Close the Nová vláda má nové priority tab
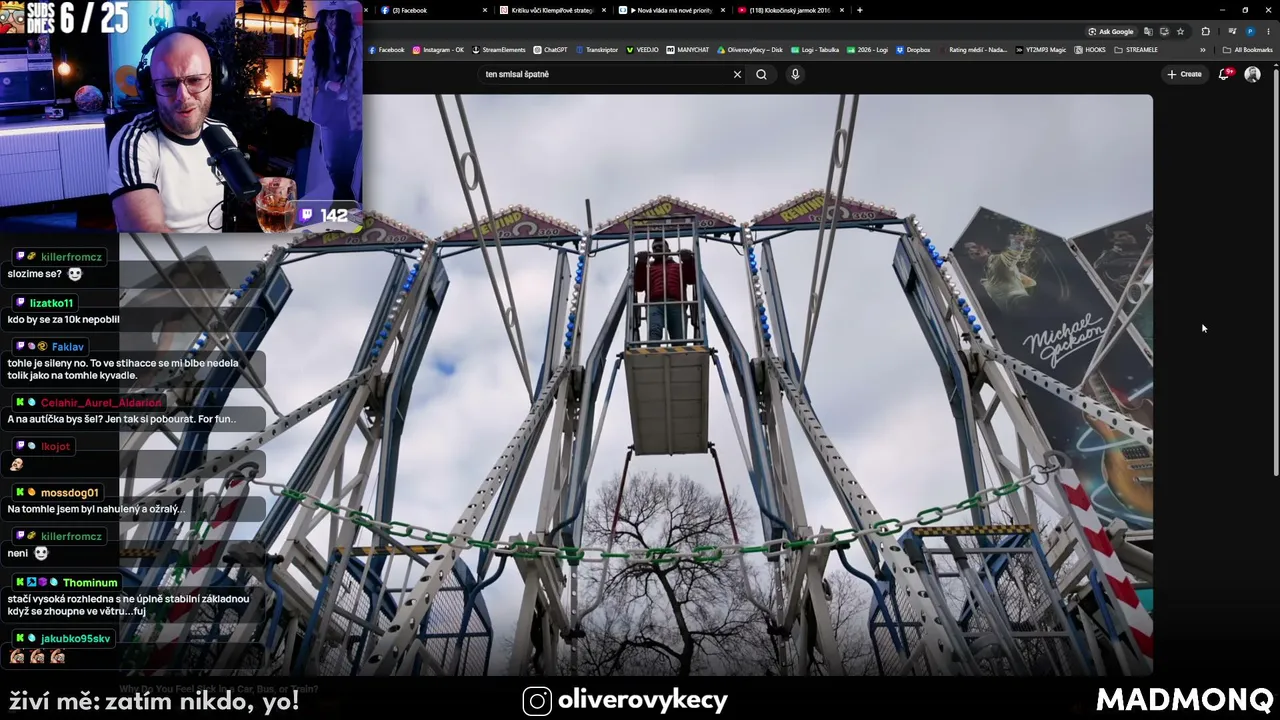 point(723,10)
